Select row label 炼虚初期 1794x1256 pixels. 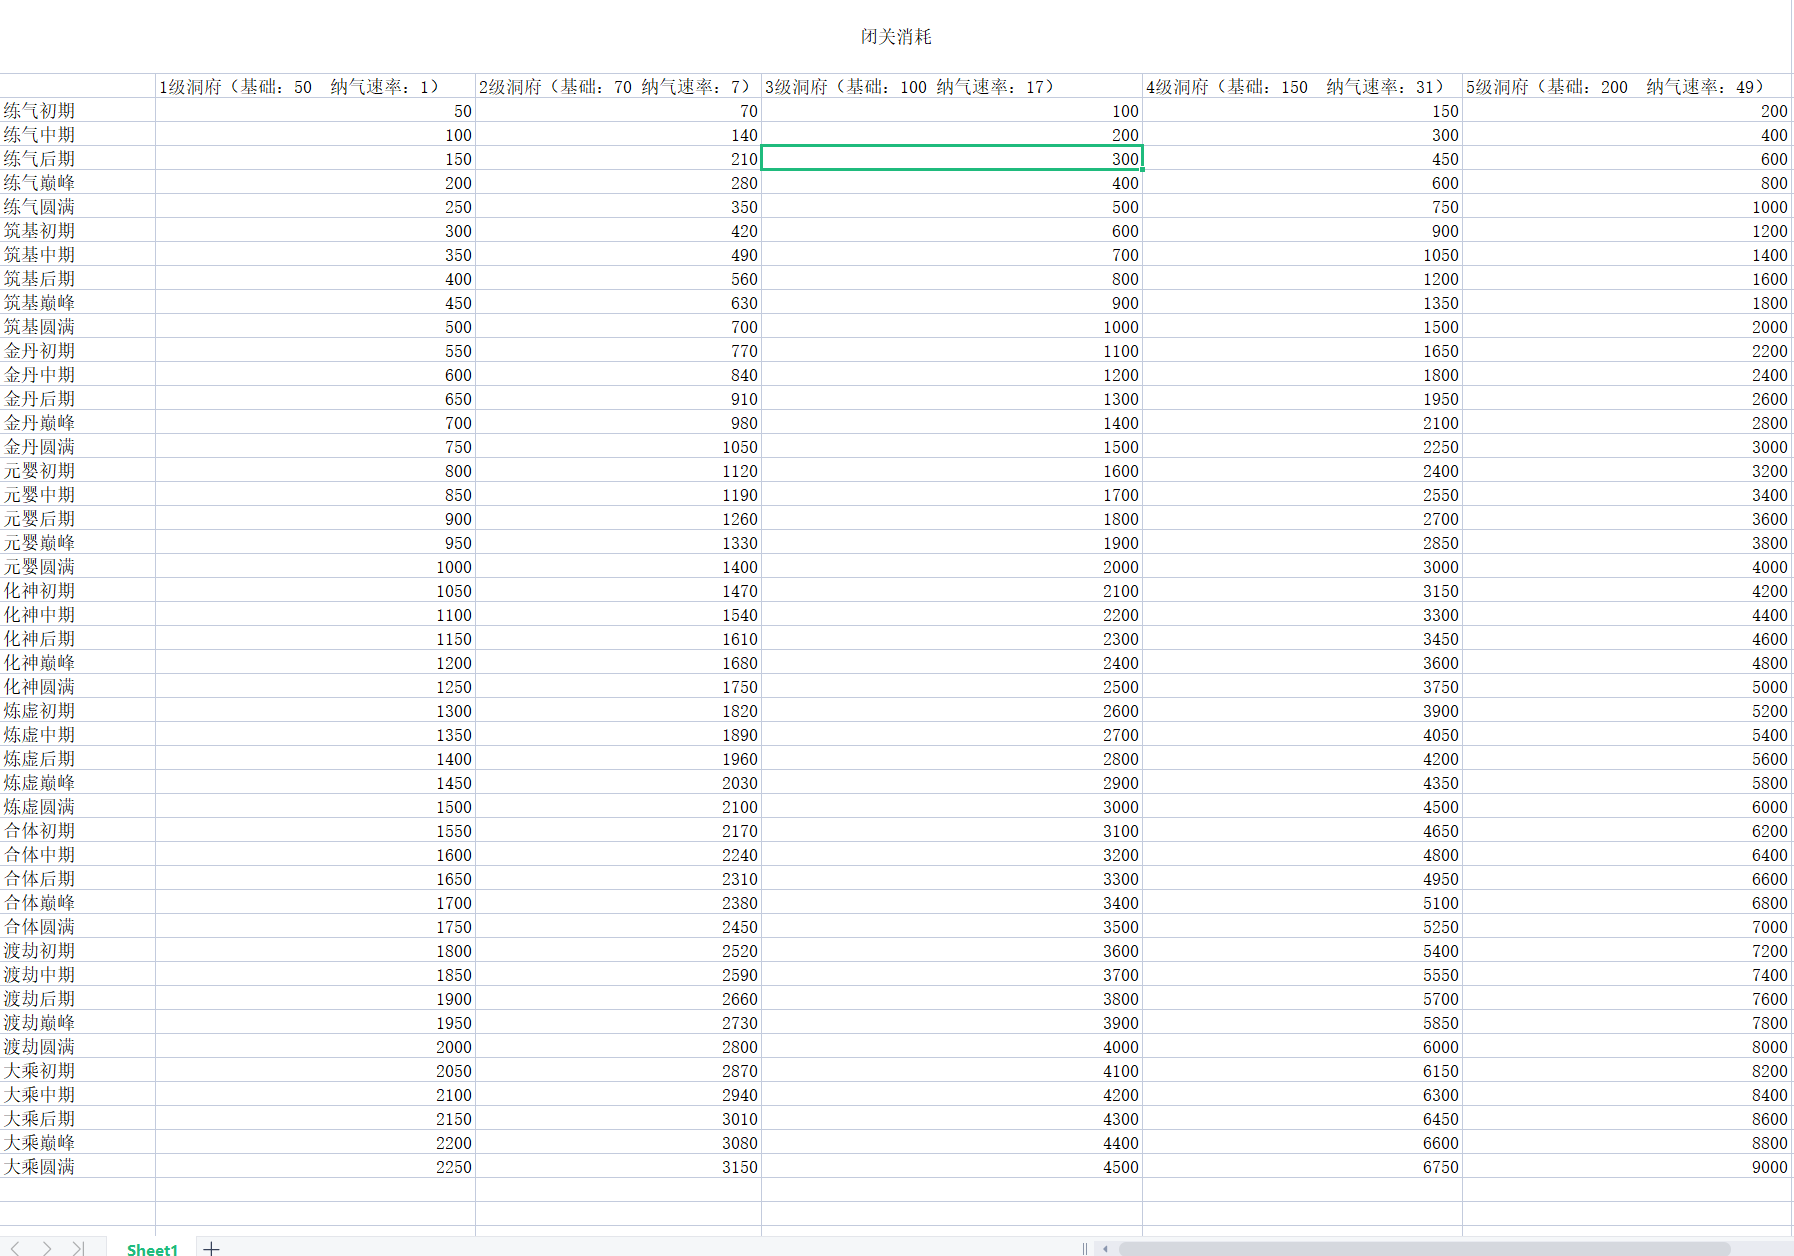pos(77,710)
